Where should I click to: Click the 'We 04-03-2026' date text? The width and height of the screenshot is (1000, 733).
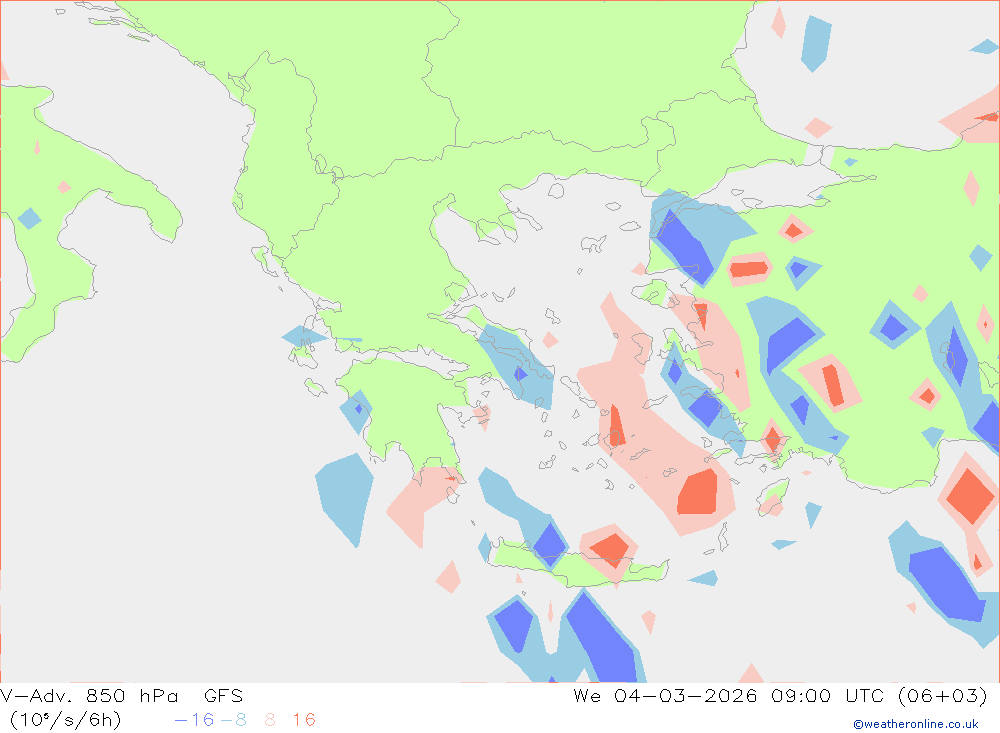pyautogui.click(x=665, y=696)
